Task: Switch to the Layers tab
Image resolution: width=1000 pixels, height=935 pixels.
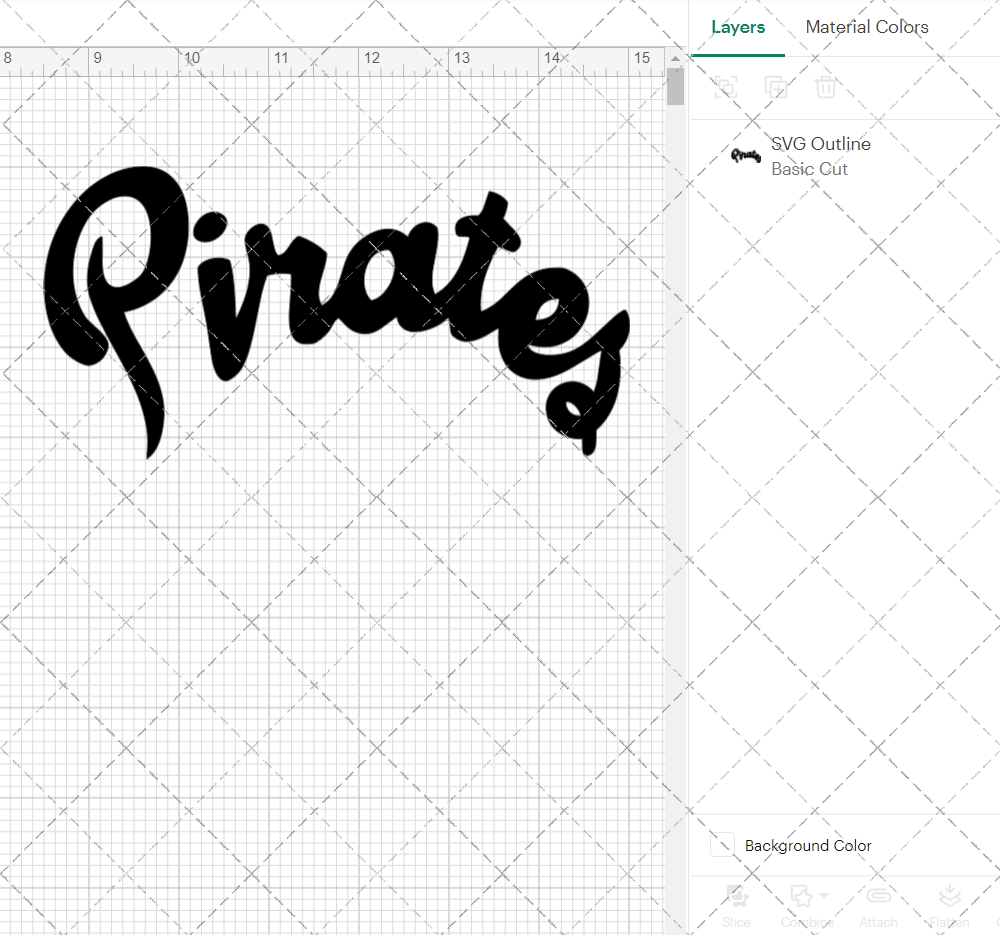Action: coord(738,27)
